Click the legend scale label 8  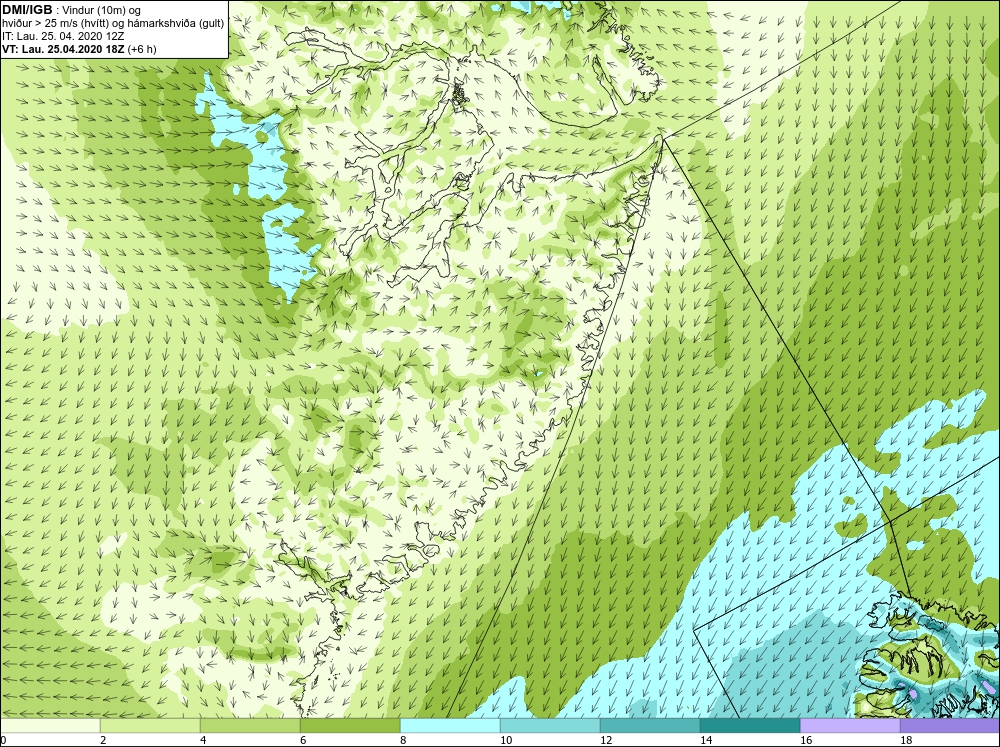[x=404, y=740]
